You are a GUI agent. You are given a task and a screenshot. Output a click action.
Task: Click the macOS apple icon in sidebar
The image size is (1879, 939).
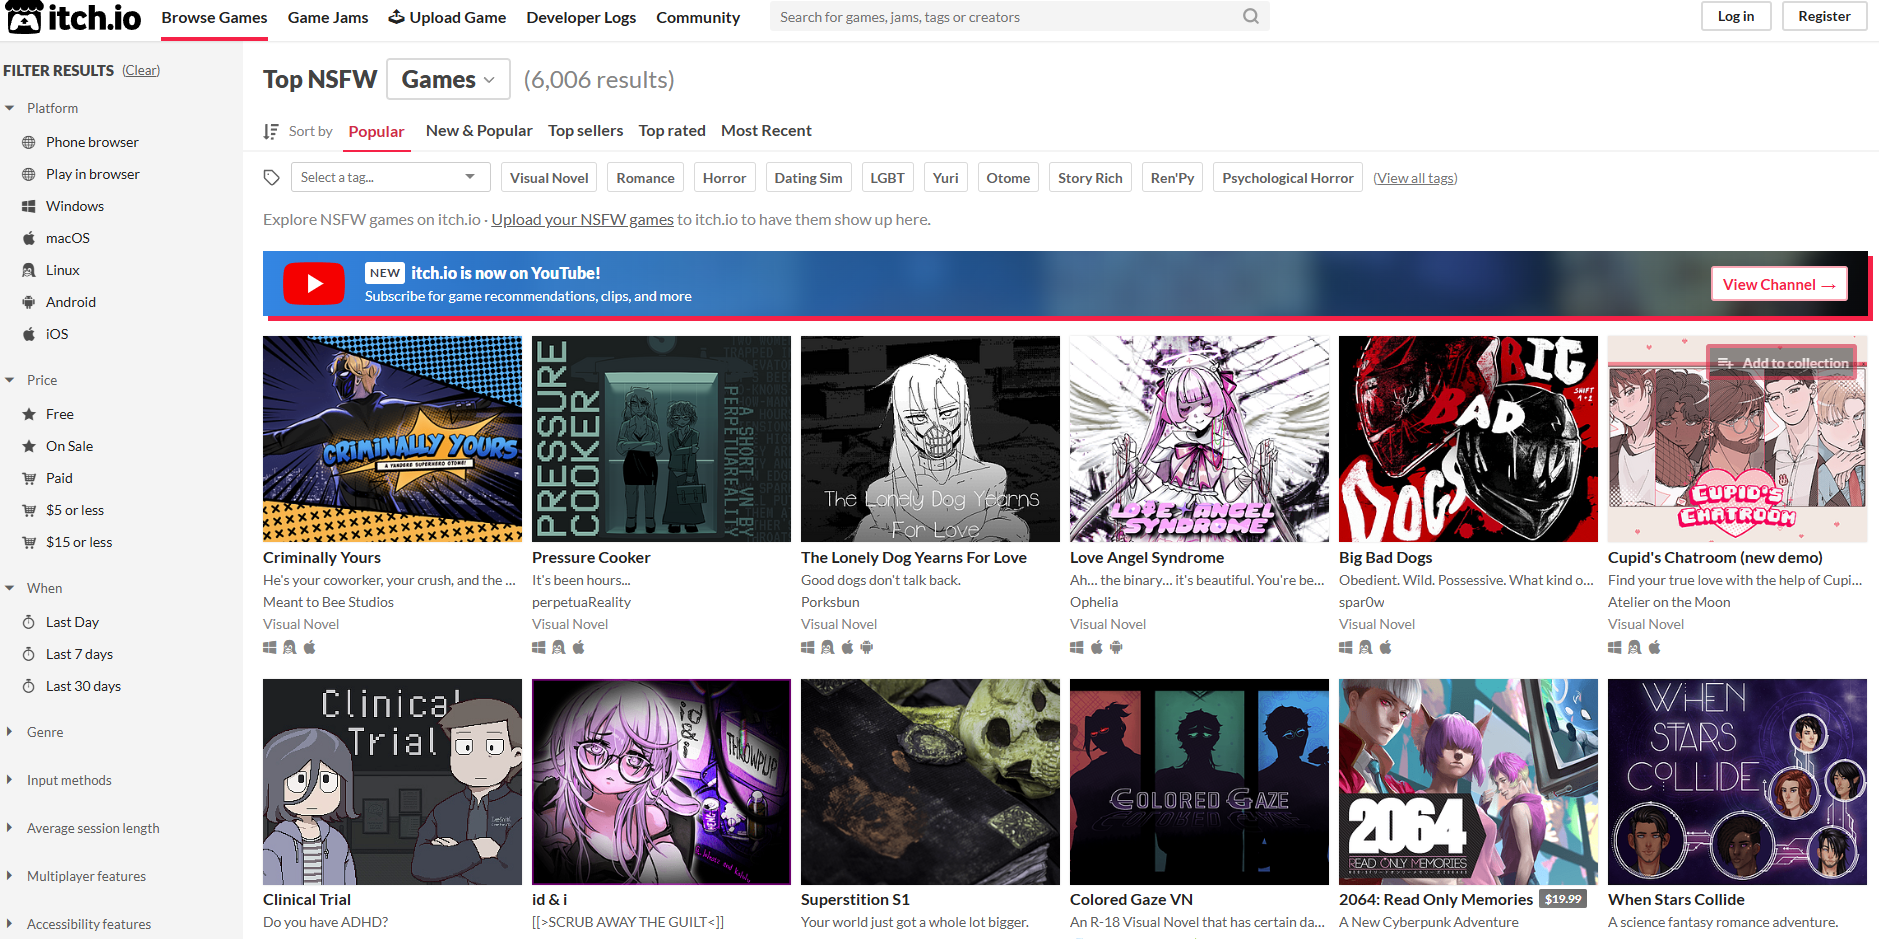29,238
